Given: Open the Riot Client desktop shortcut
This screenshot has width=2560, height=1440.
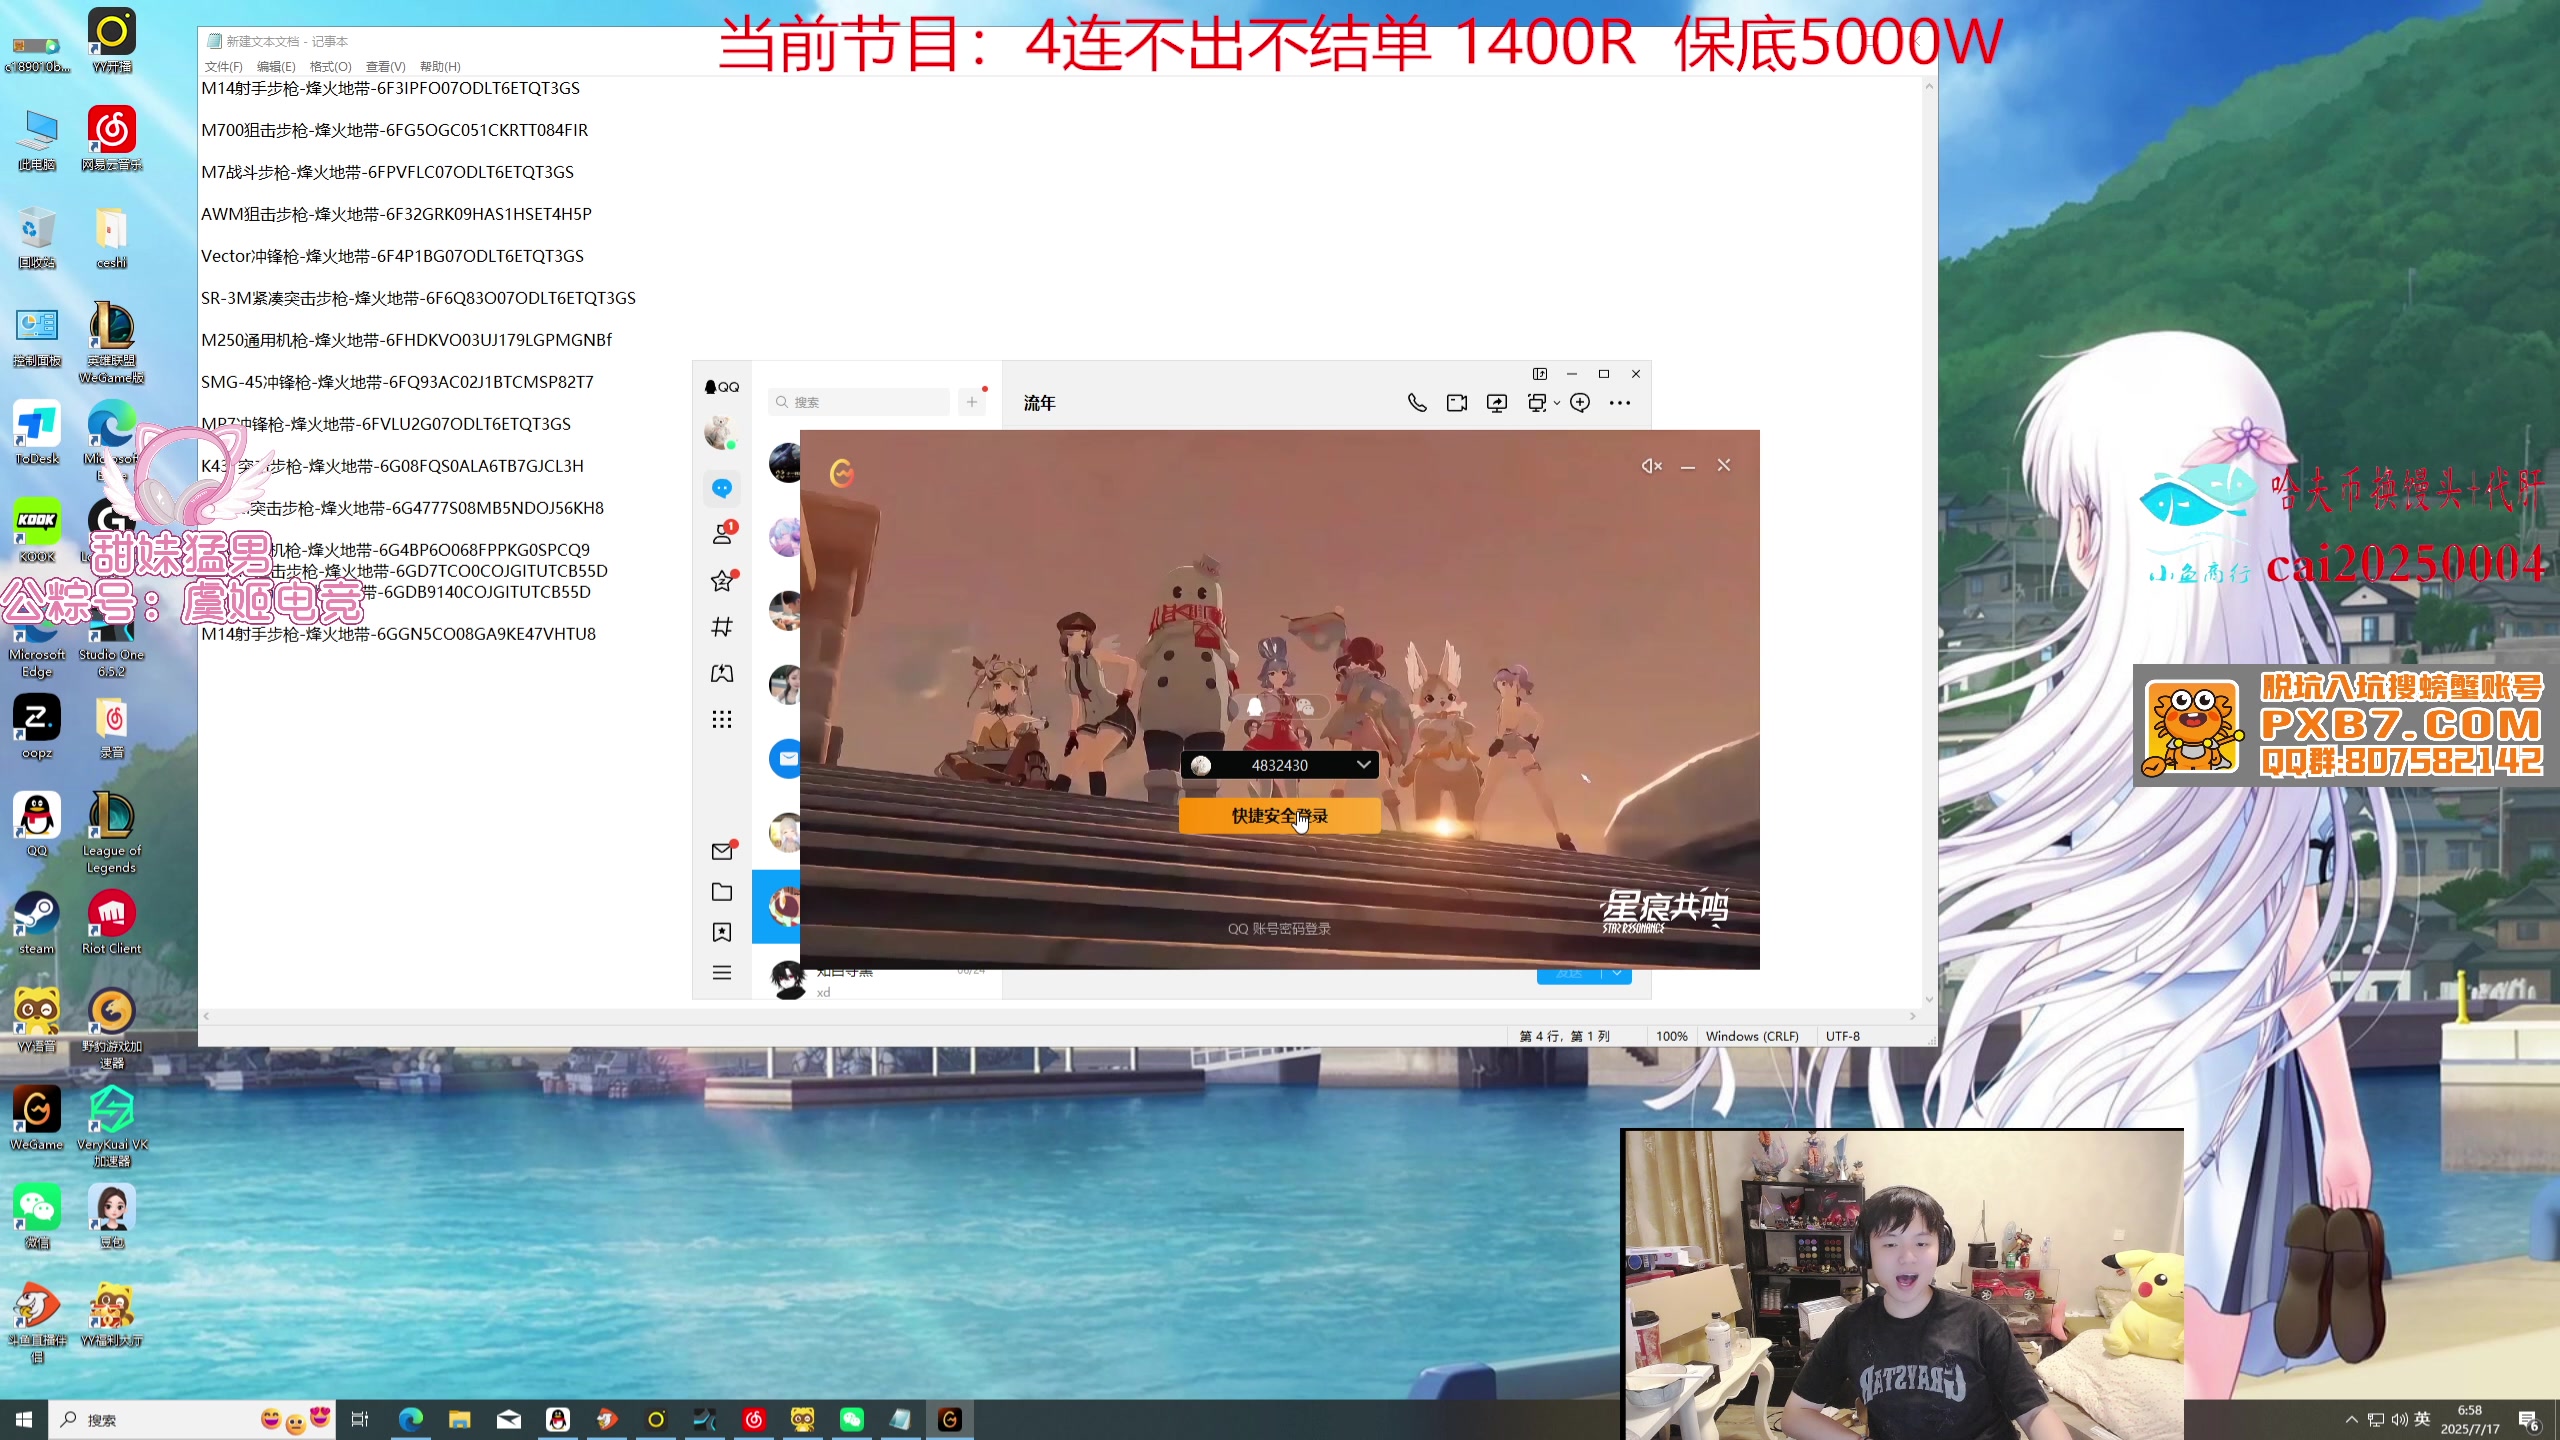Looking at the screenshot, I should (x=111, y=923).
